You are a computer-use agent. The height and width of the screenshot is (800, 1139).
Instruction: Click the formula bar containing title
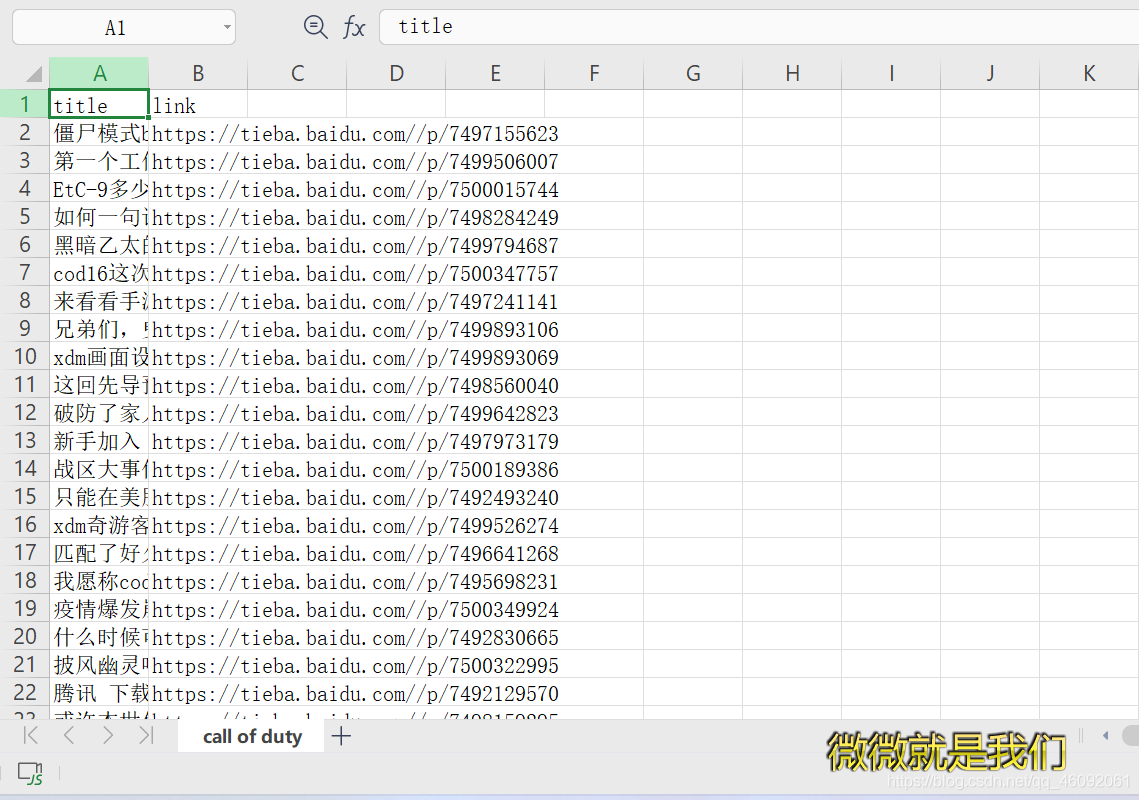[x=758, y=27]
